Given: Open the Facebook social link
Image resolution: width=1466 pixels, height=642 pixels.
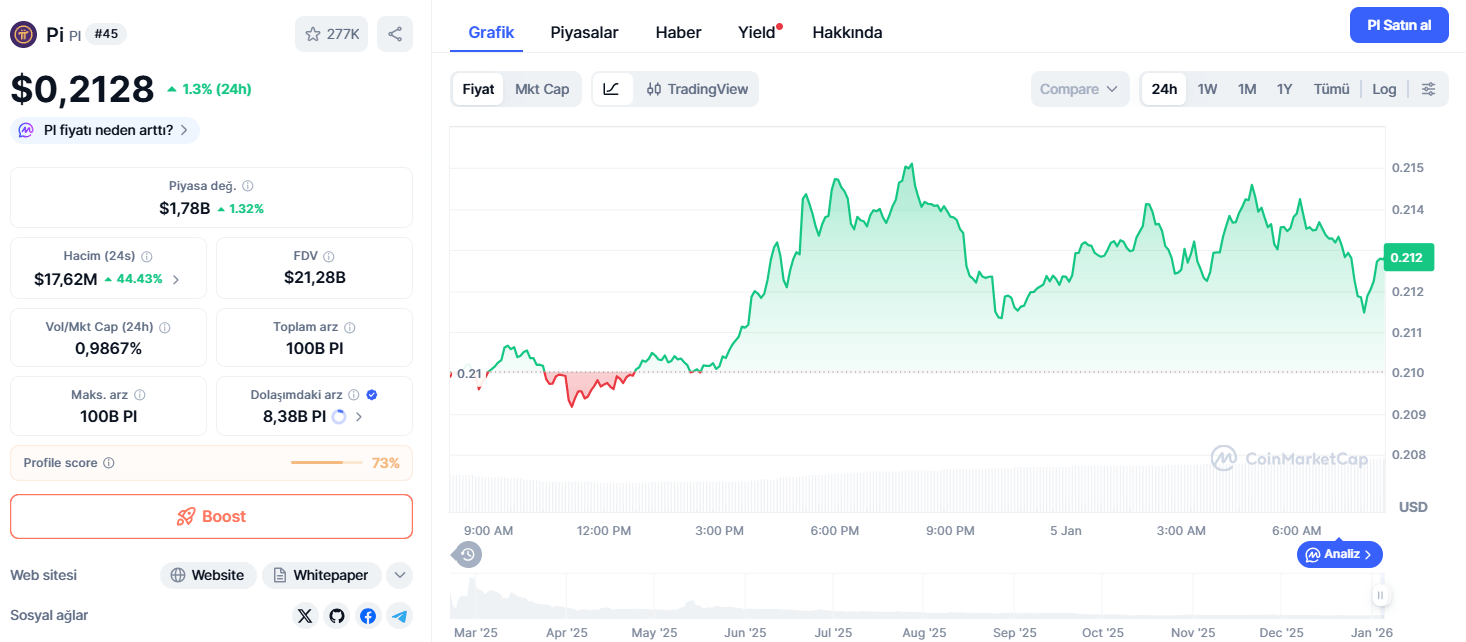Looking at the screenshot, I should [368, 616].
